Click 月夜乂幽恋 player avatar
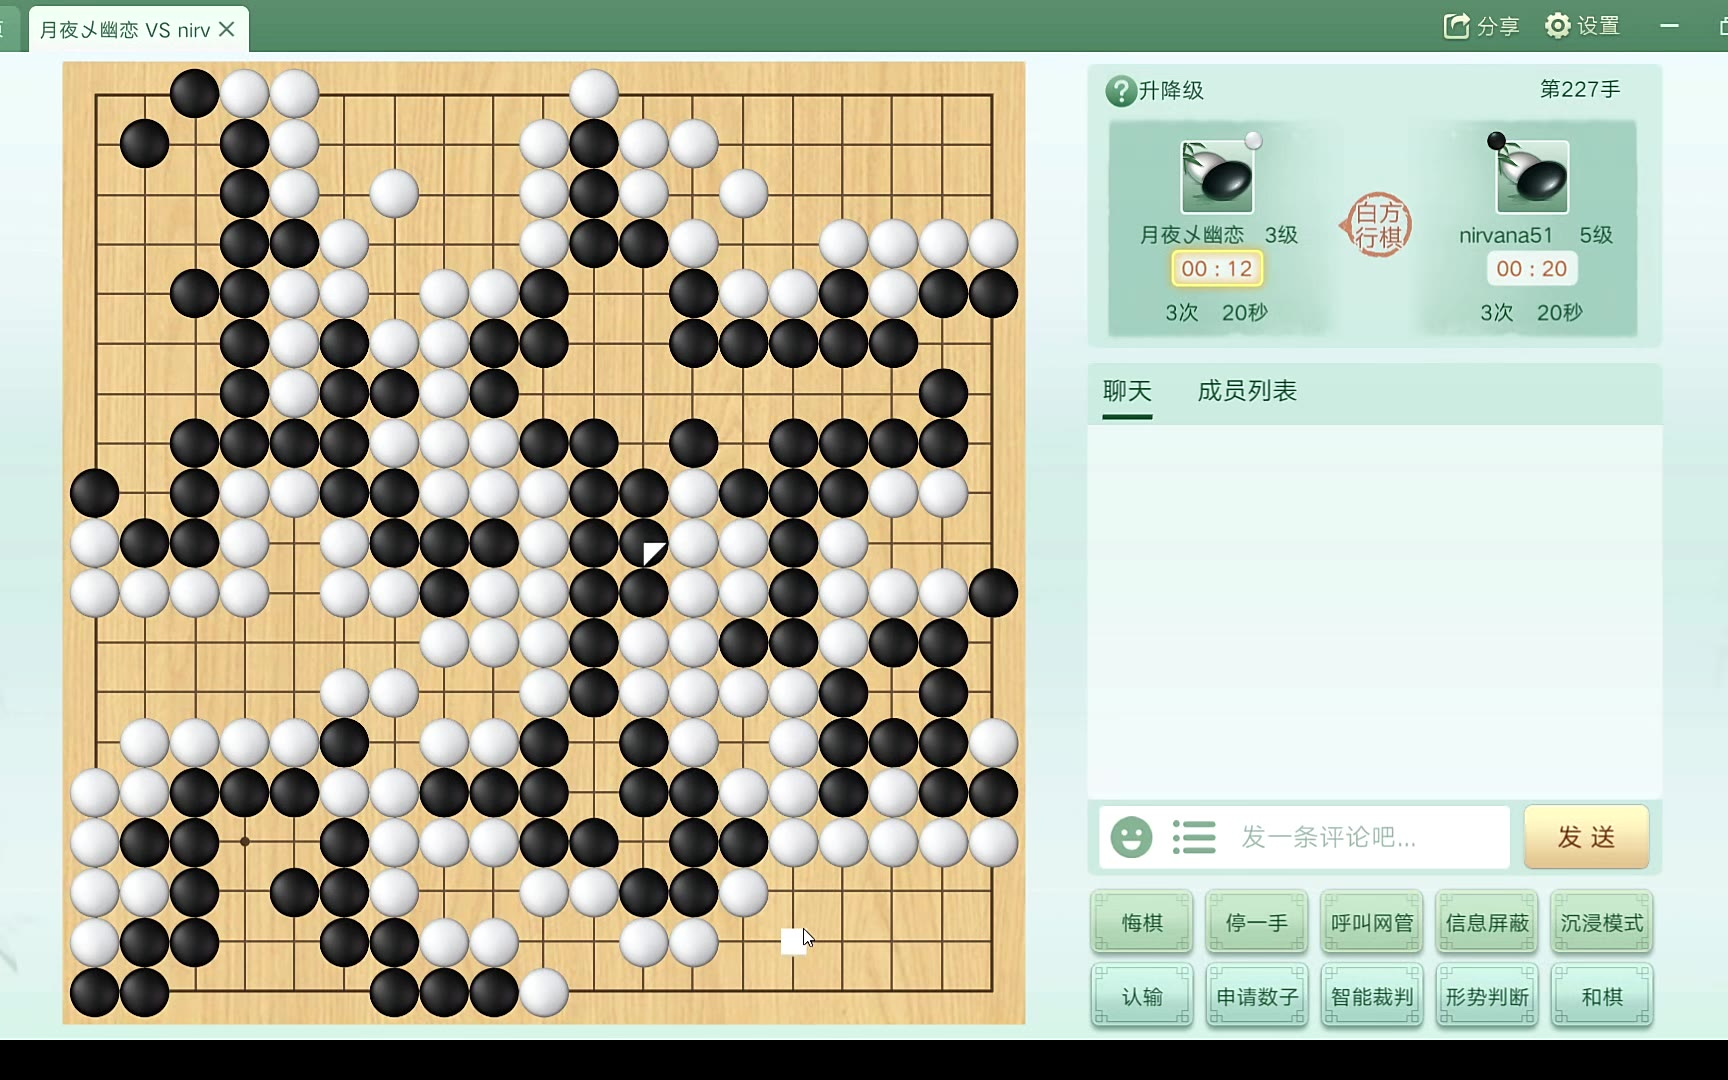Viewport: 1728px width, 1080px height. 1217,177
